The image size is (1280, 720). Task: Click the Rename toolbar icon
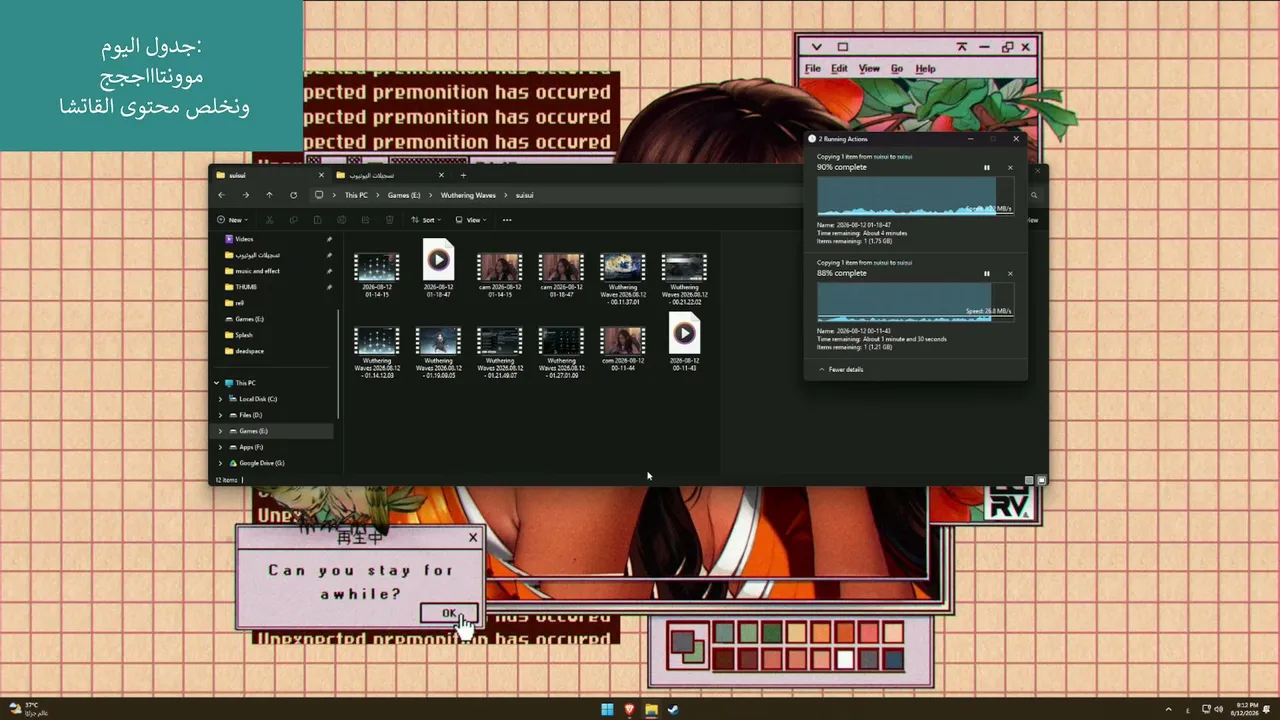(x=342, y=220)
